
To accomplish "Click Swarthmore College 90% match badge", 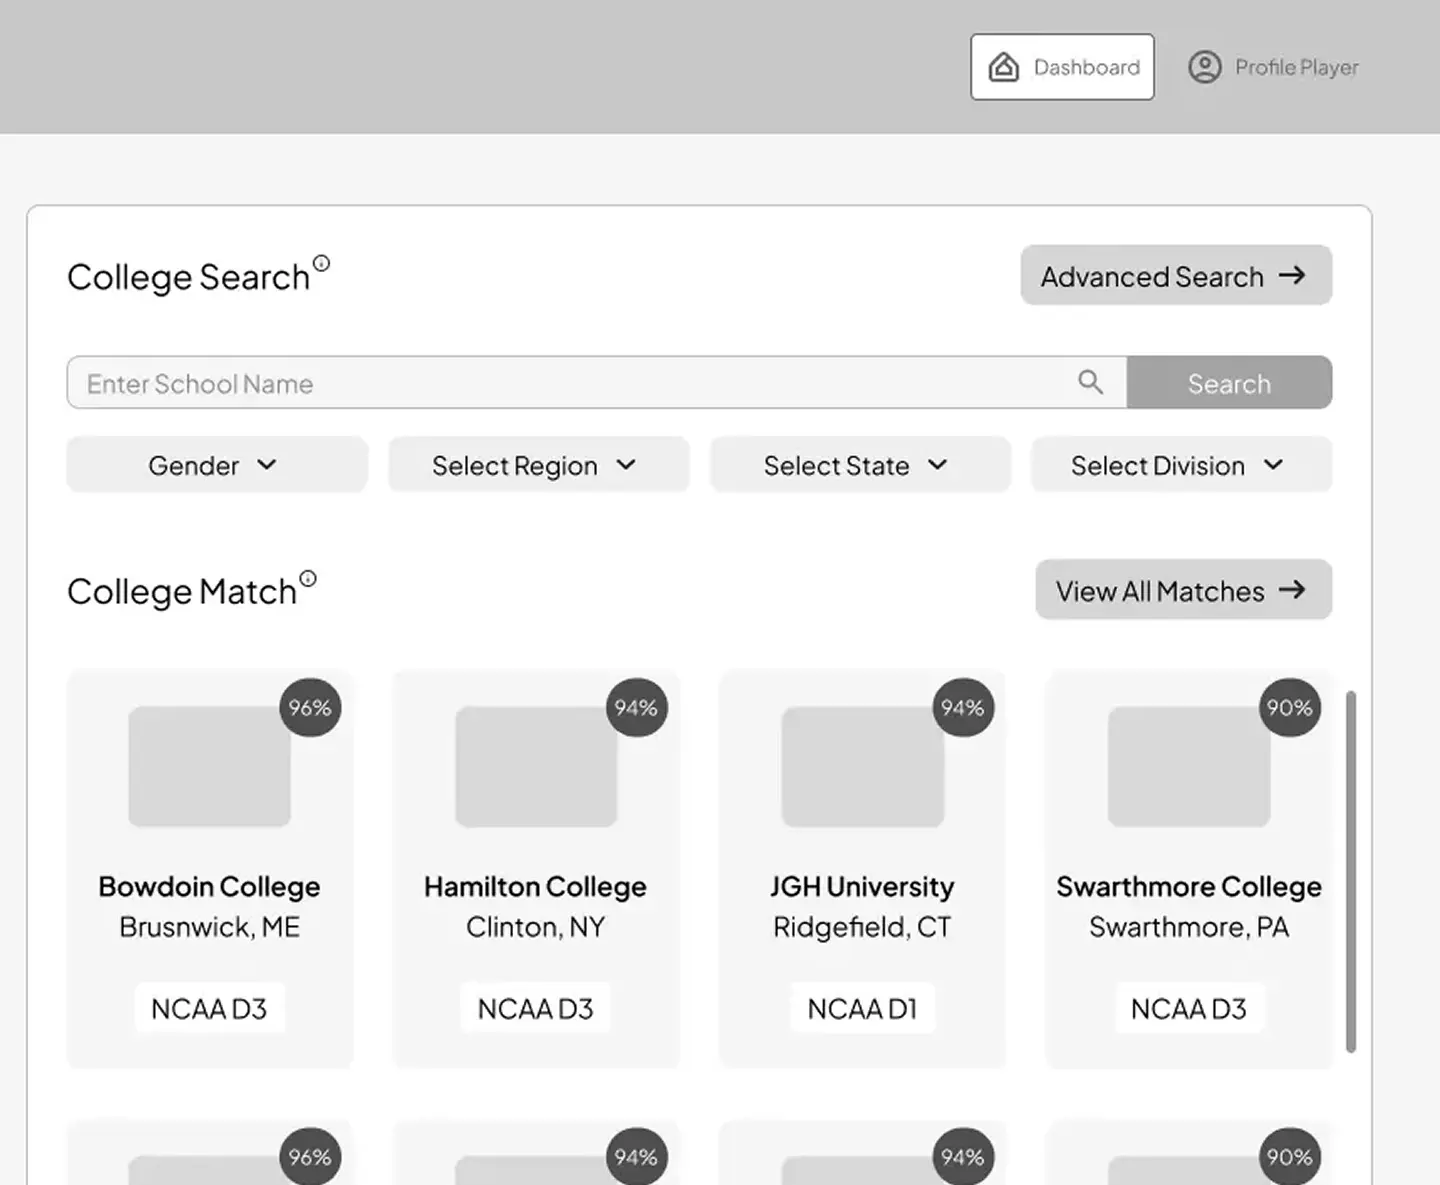I will [x=1290, y=707].
